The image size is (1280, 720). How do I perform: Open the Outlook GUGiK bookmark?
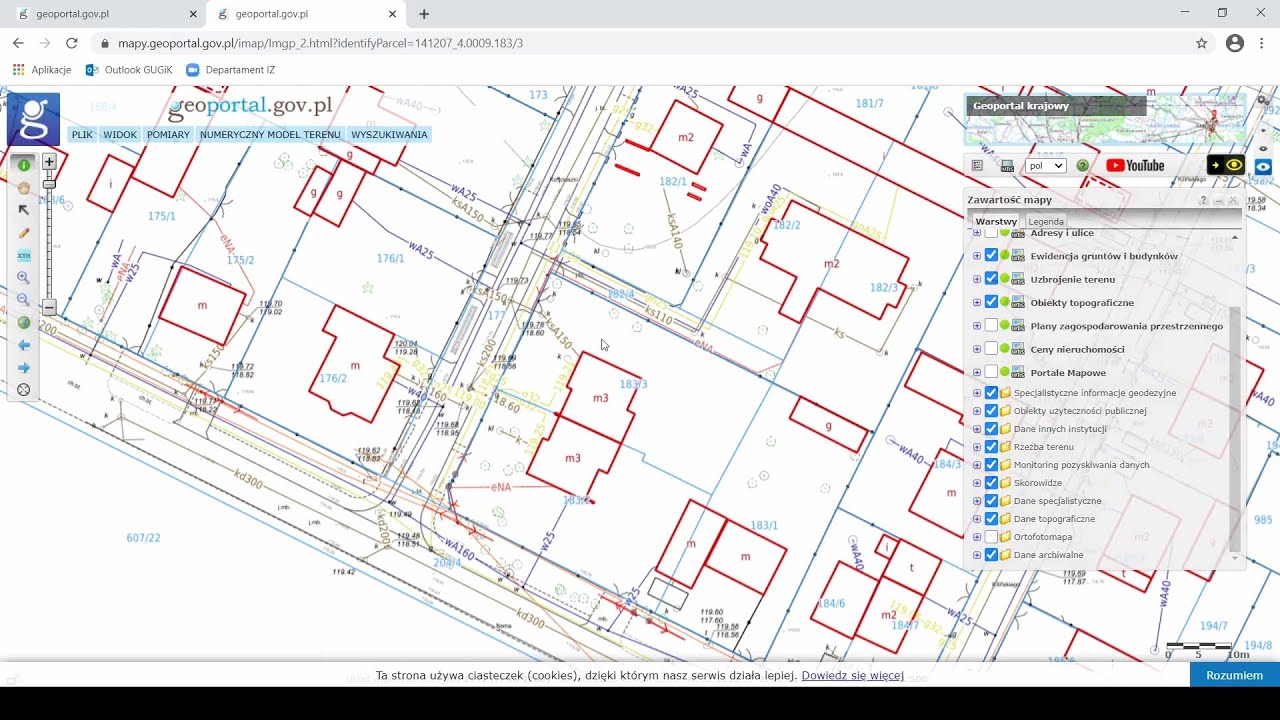point(129,70)
